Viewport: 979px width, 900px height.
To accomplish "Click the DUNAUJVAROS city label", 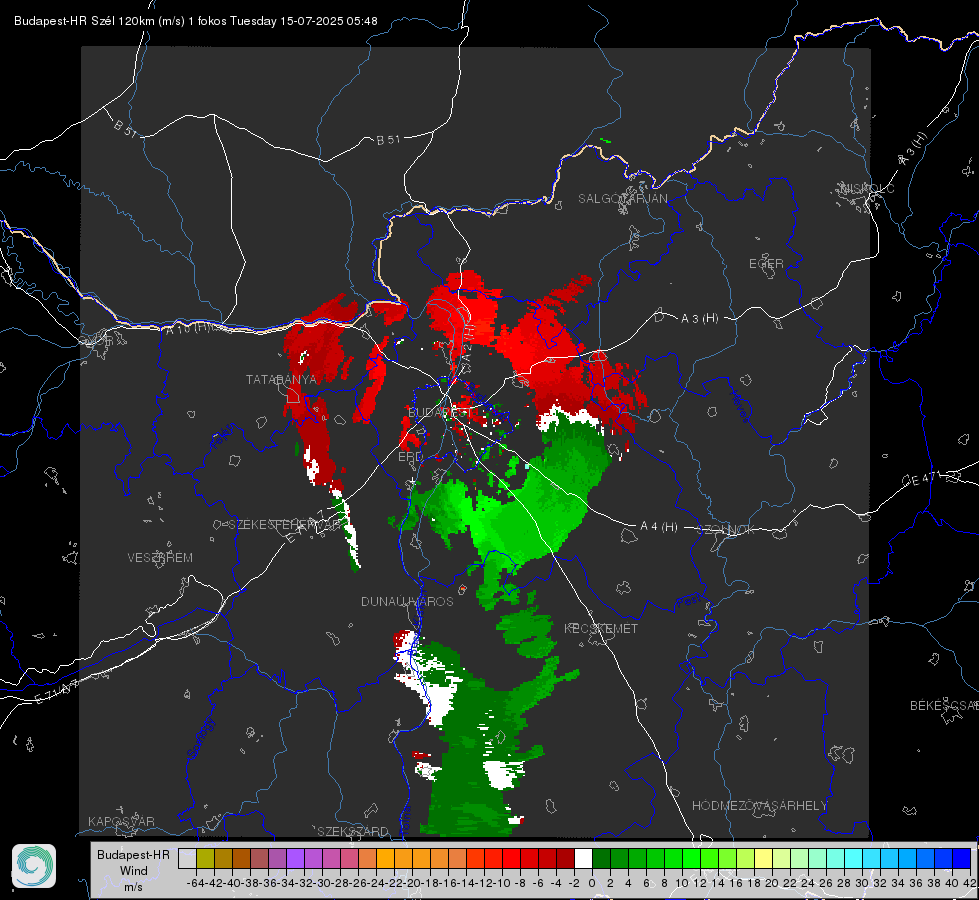I will (407, 601).
